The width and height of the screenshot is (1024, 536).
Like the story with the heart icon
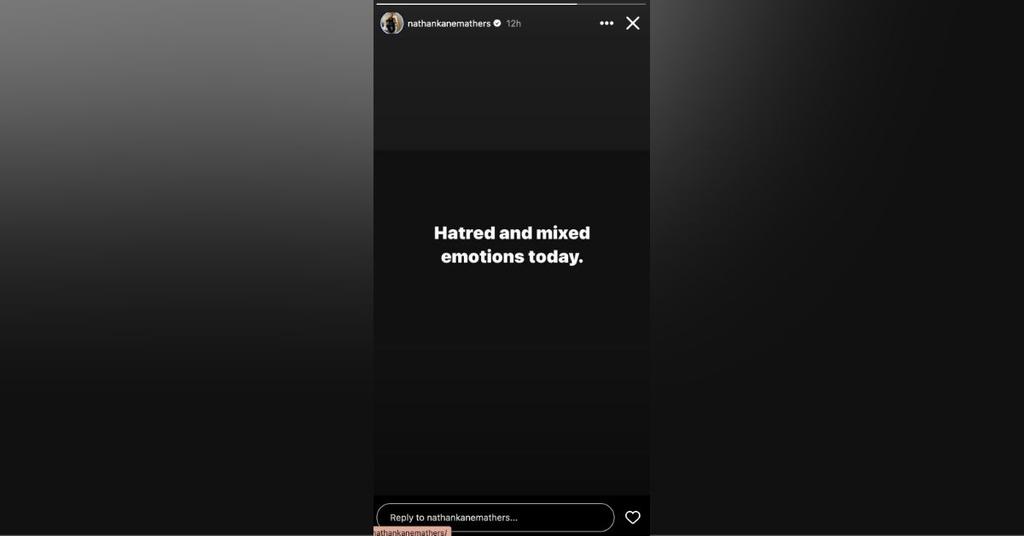(x=632, y=518)
